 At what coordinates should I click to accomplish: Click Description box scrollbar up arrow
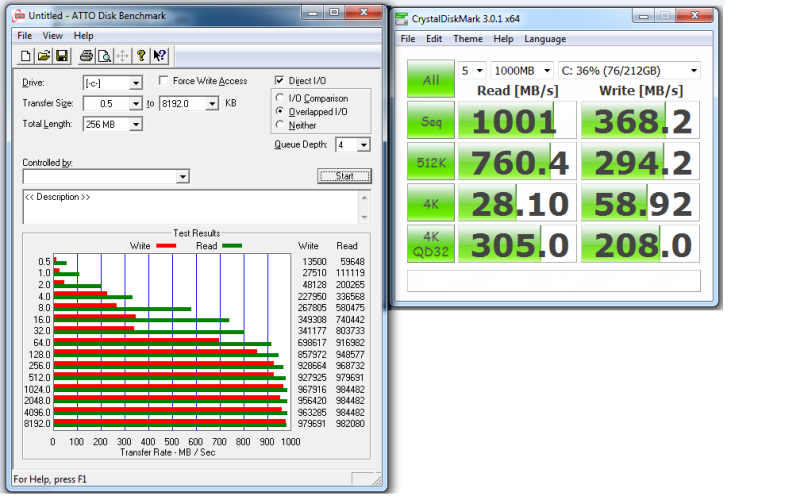tap(364, 197)
